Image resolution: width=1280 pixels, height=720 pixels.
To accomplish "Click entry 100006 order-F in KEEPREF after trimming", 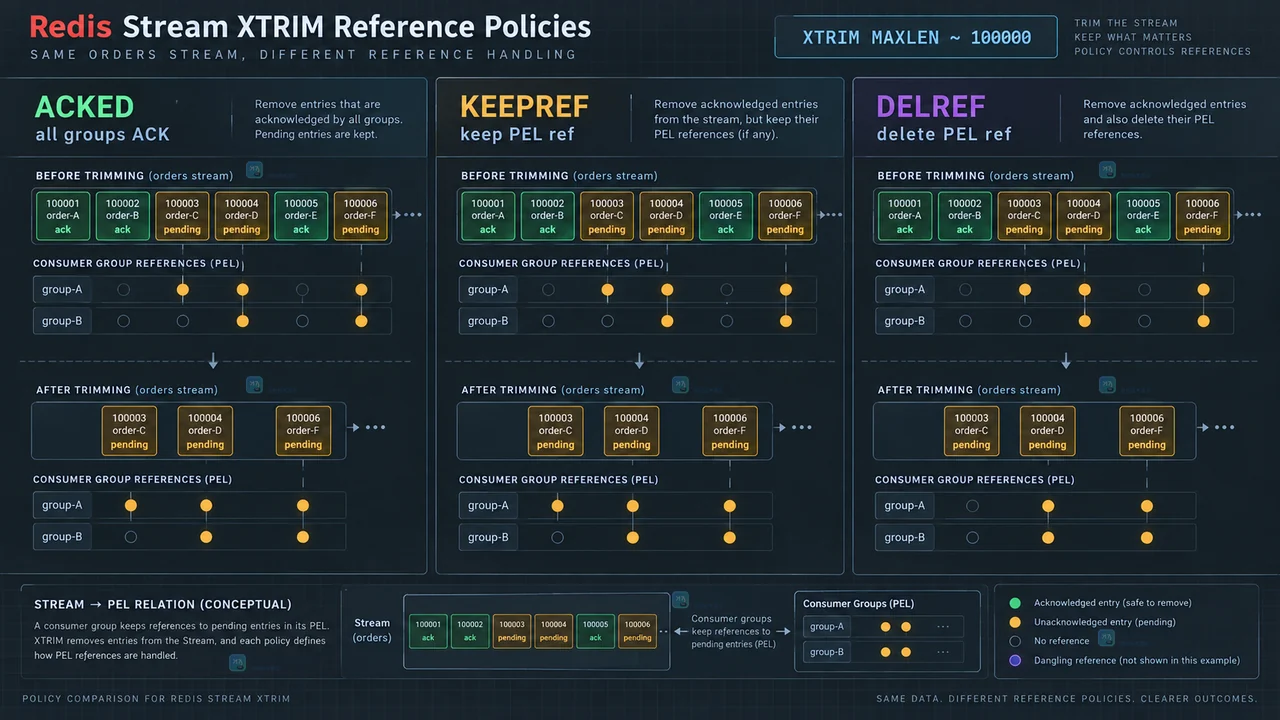I will coord(730,431).
